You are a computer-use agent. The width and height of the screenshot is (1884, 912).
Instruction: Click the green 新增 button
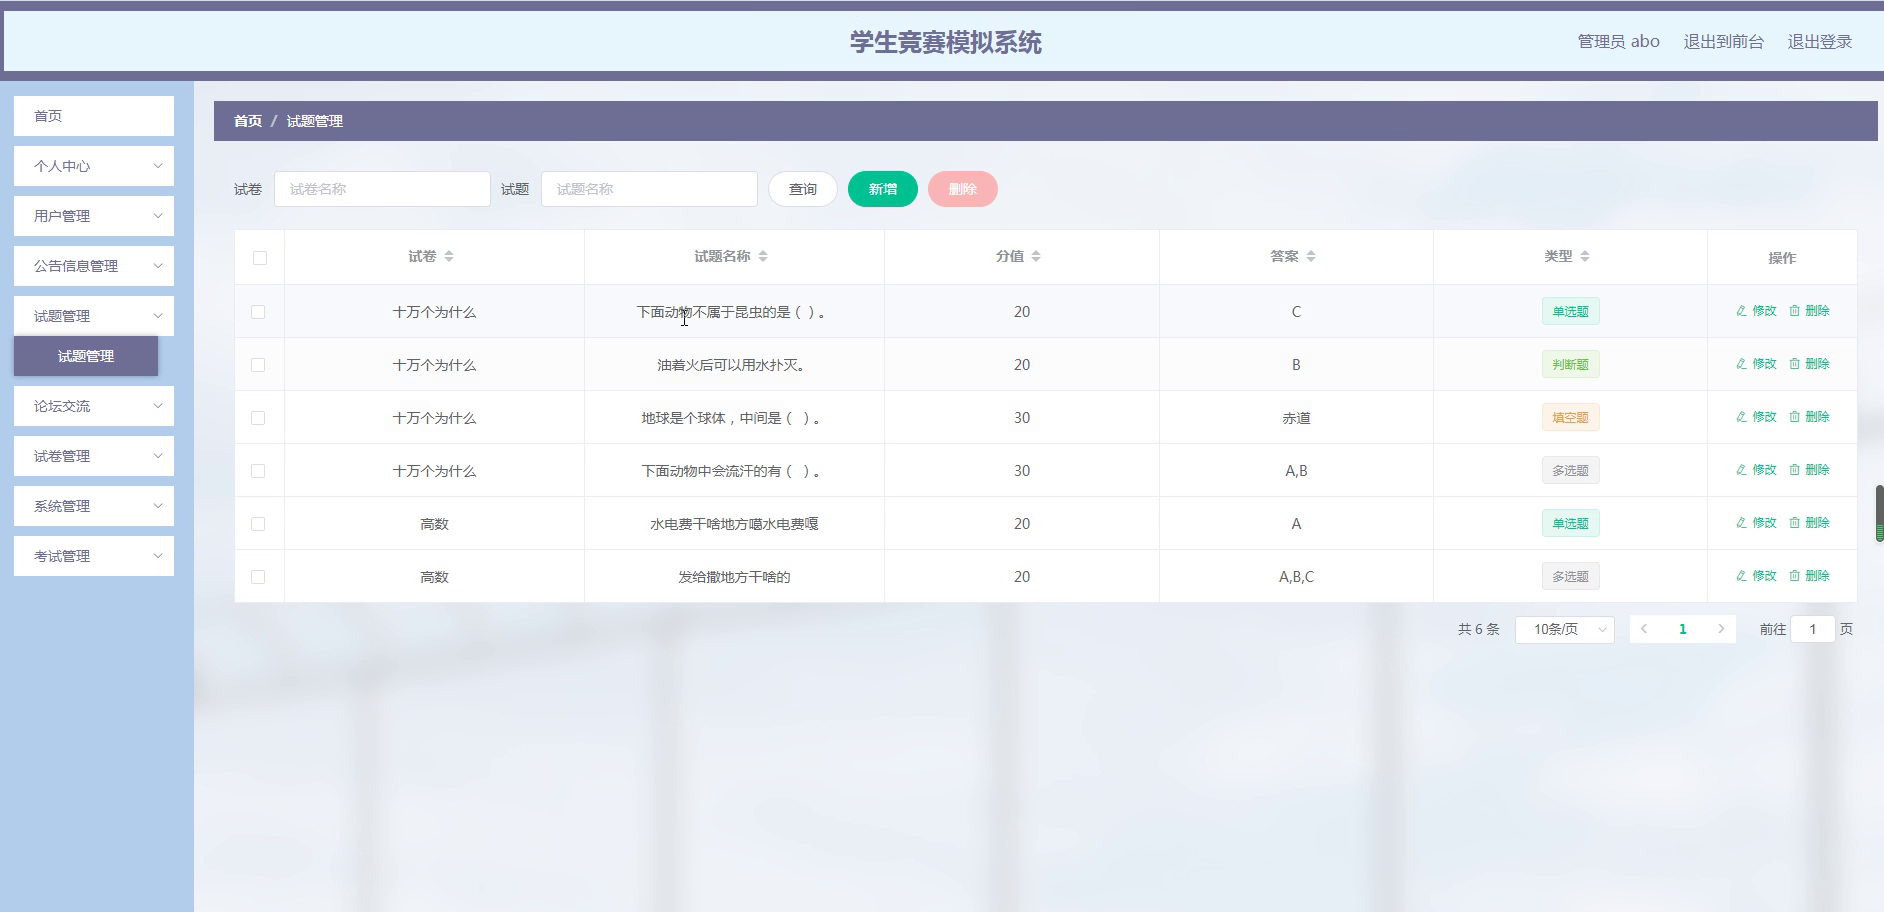pos(883,189)
